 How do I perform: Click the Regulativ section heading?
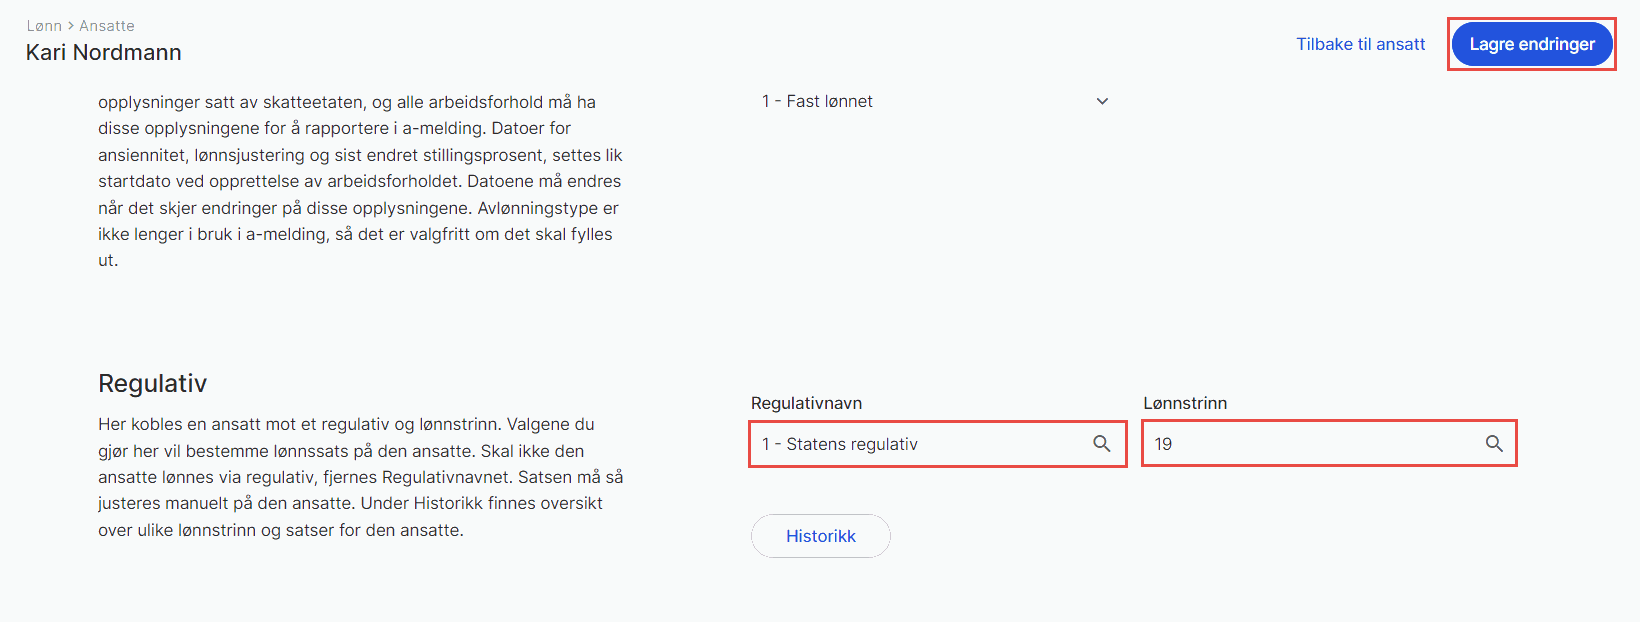click(152, 383)
